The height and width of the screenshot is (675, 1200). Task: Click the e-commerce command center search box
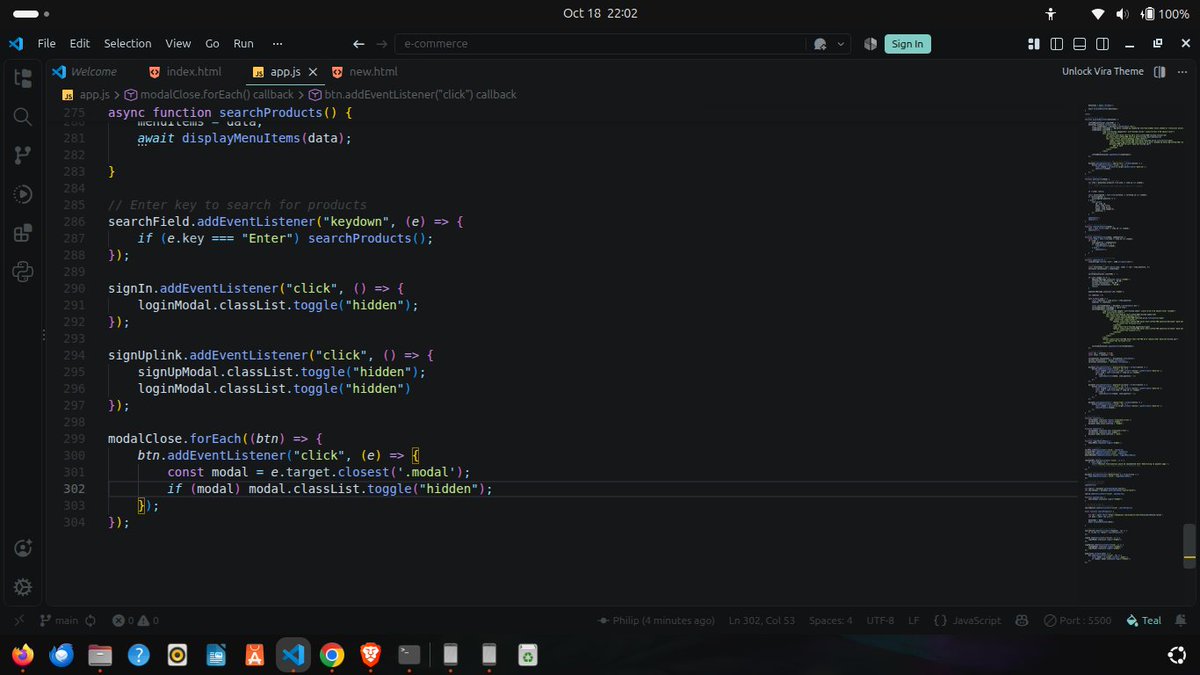pyautogui.click(x=600, y=44)
